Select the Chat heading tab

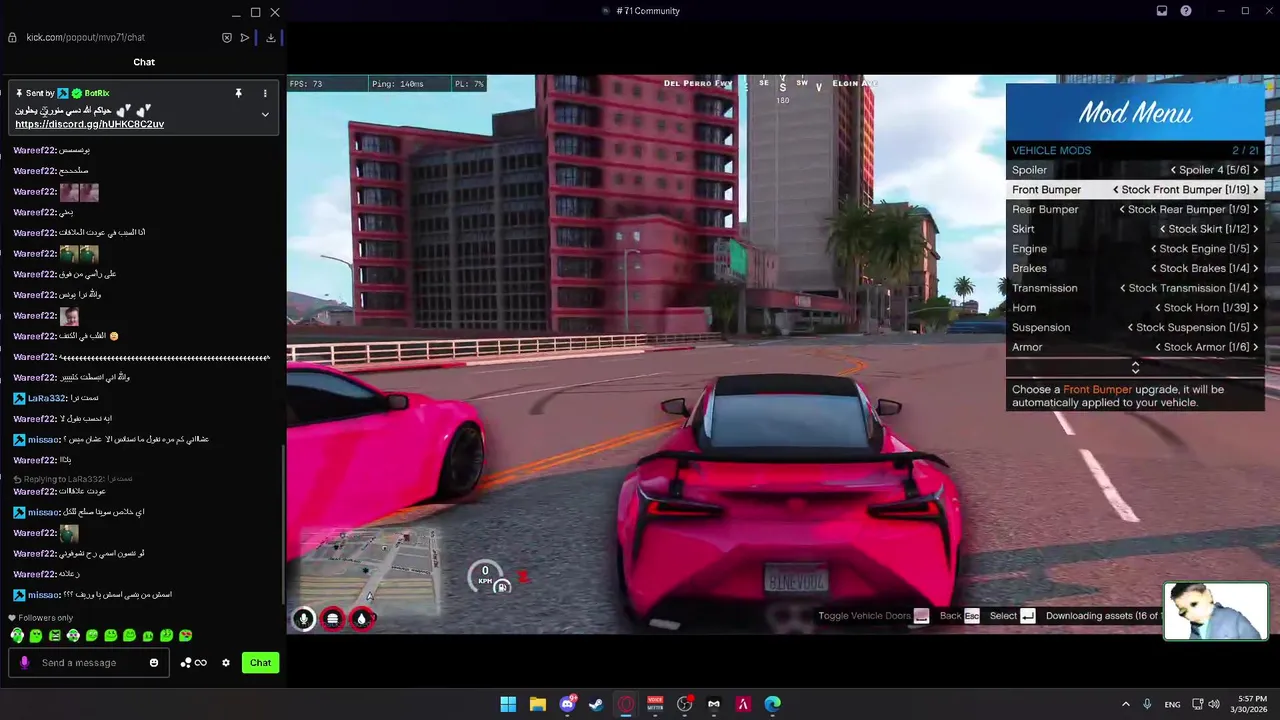point(144,62)
